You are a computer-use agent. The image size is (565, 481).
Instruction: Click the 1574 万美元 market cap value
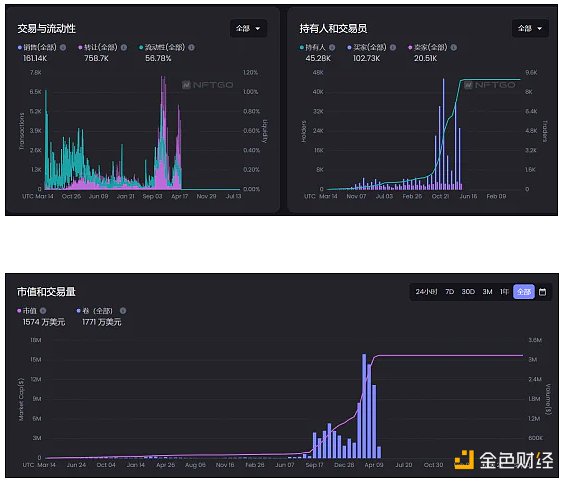click(x=44, y=322)
